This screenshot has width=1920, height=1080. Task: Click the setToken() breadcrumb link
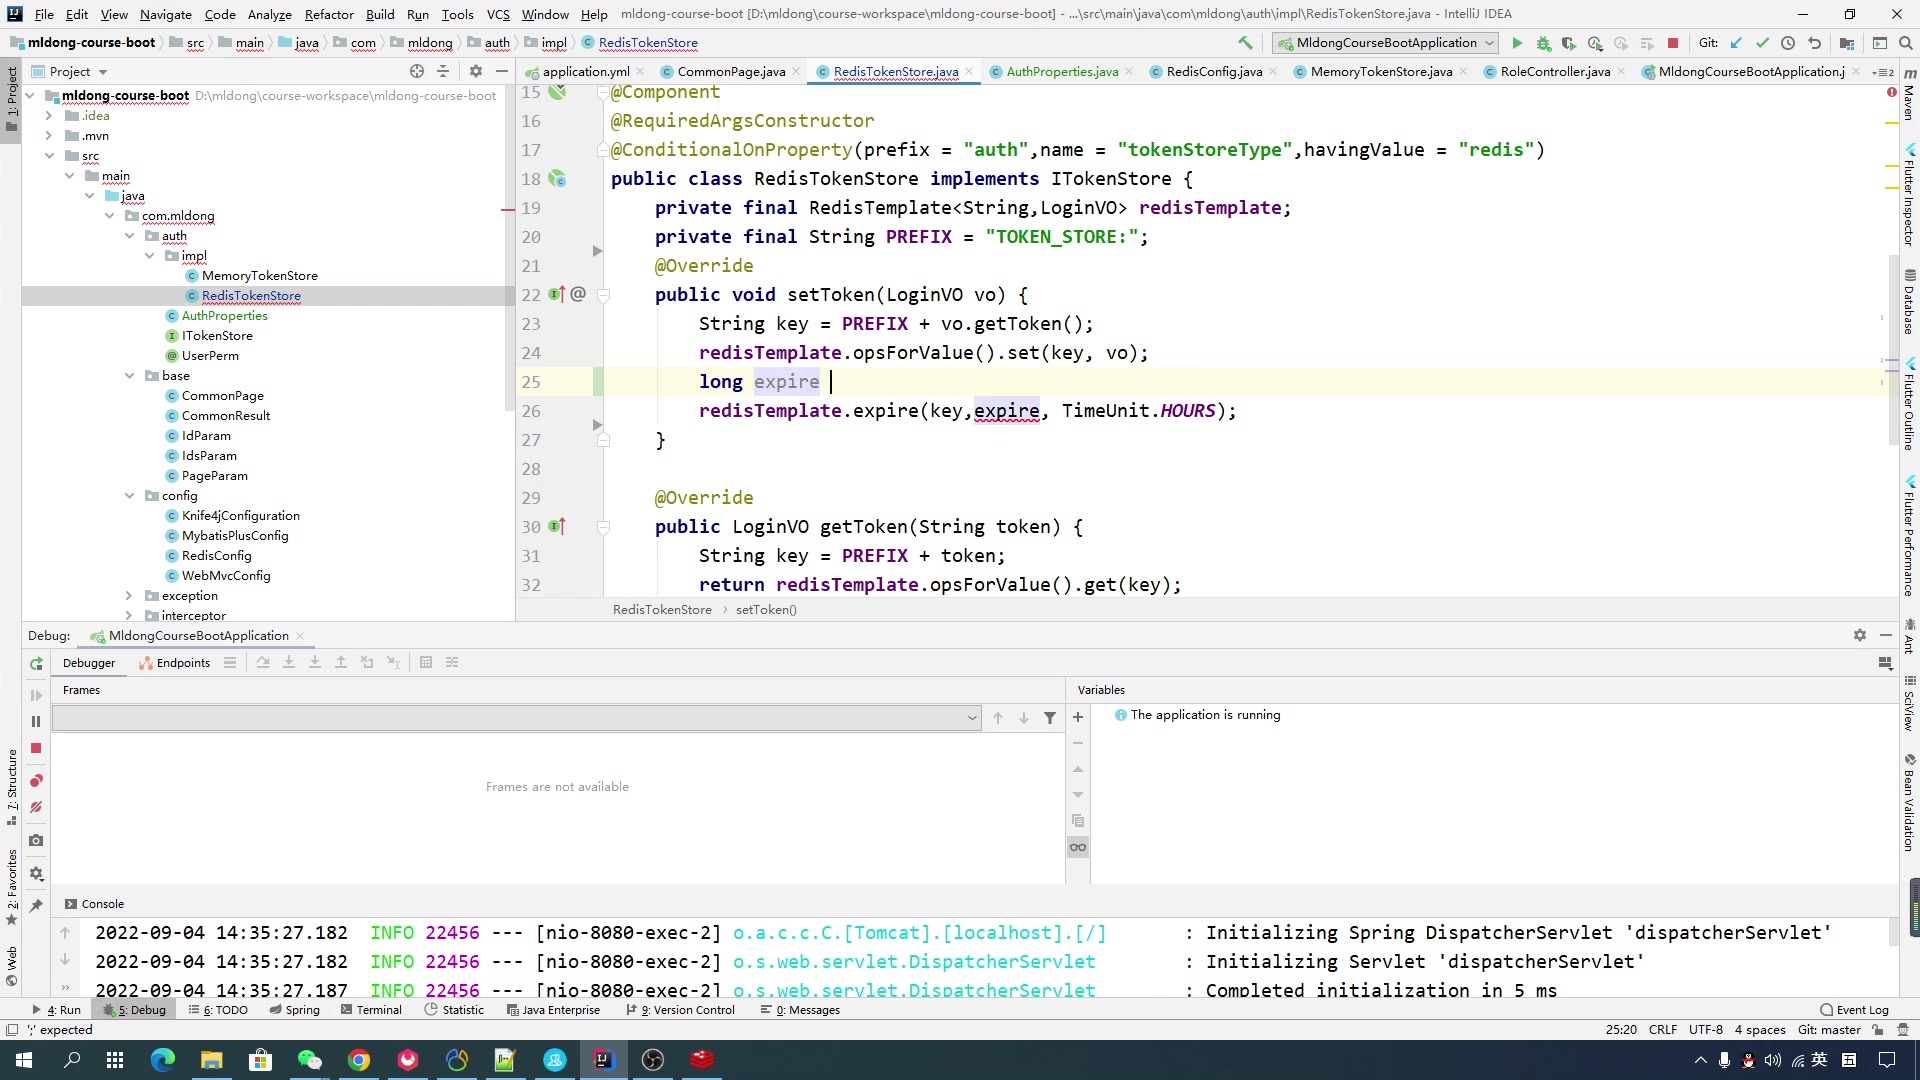(x=766, y=610)
